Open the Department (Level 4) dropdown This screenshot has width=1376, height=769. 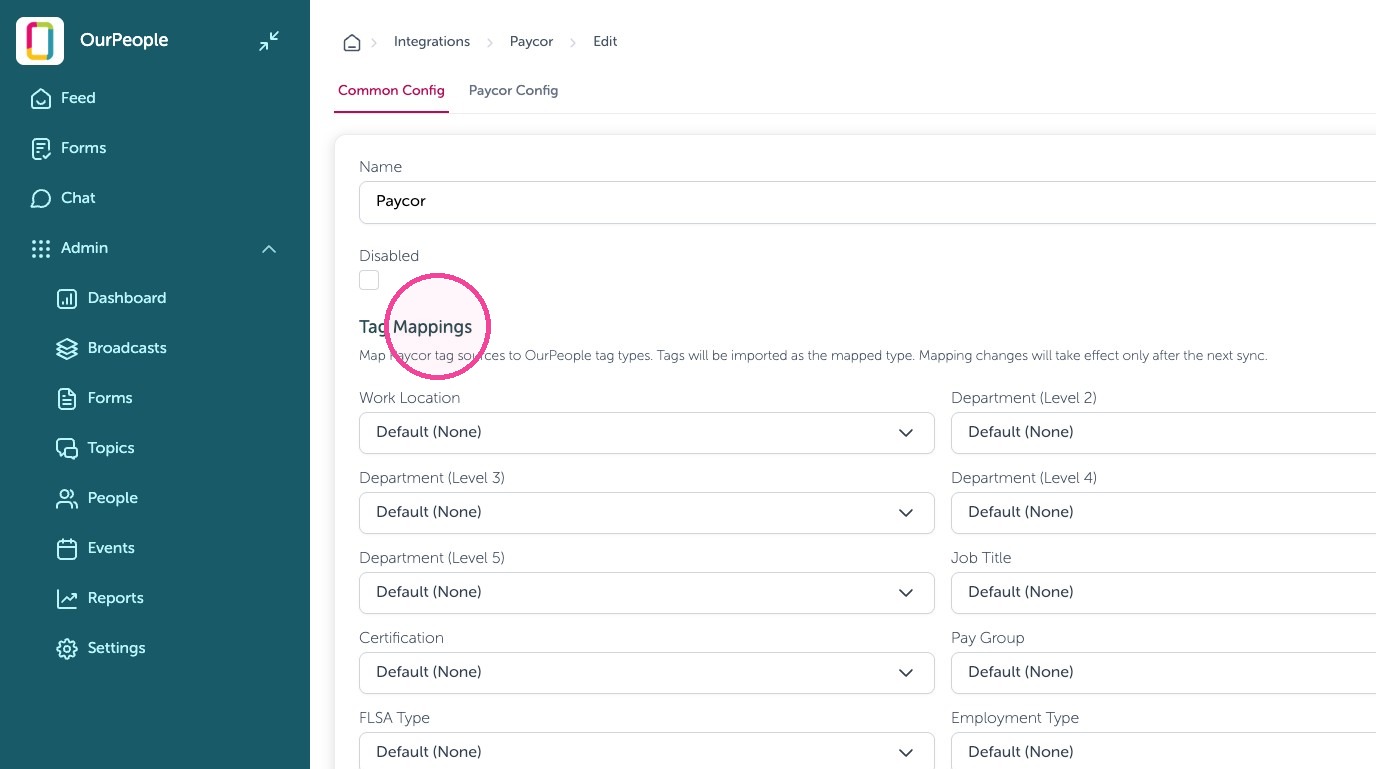coord(1163,512)
